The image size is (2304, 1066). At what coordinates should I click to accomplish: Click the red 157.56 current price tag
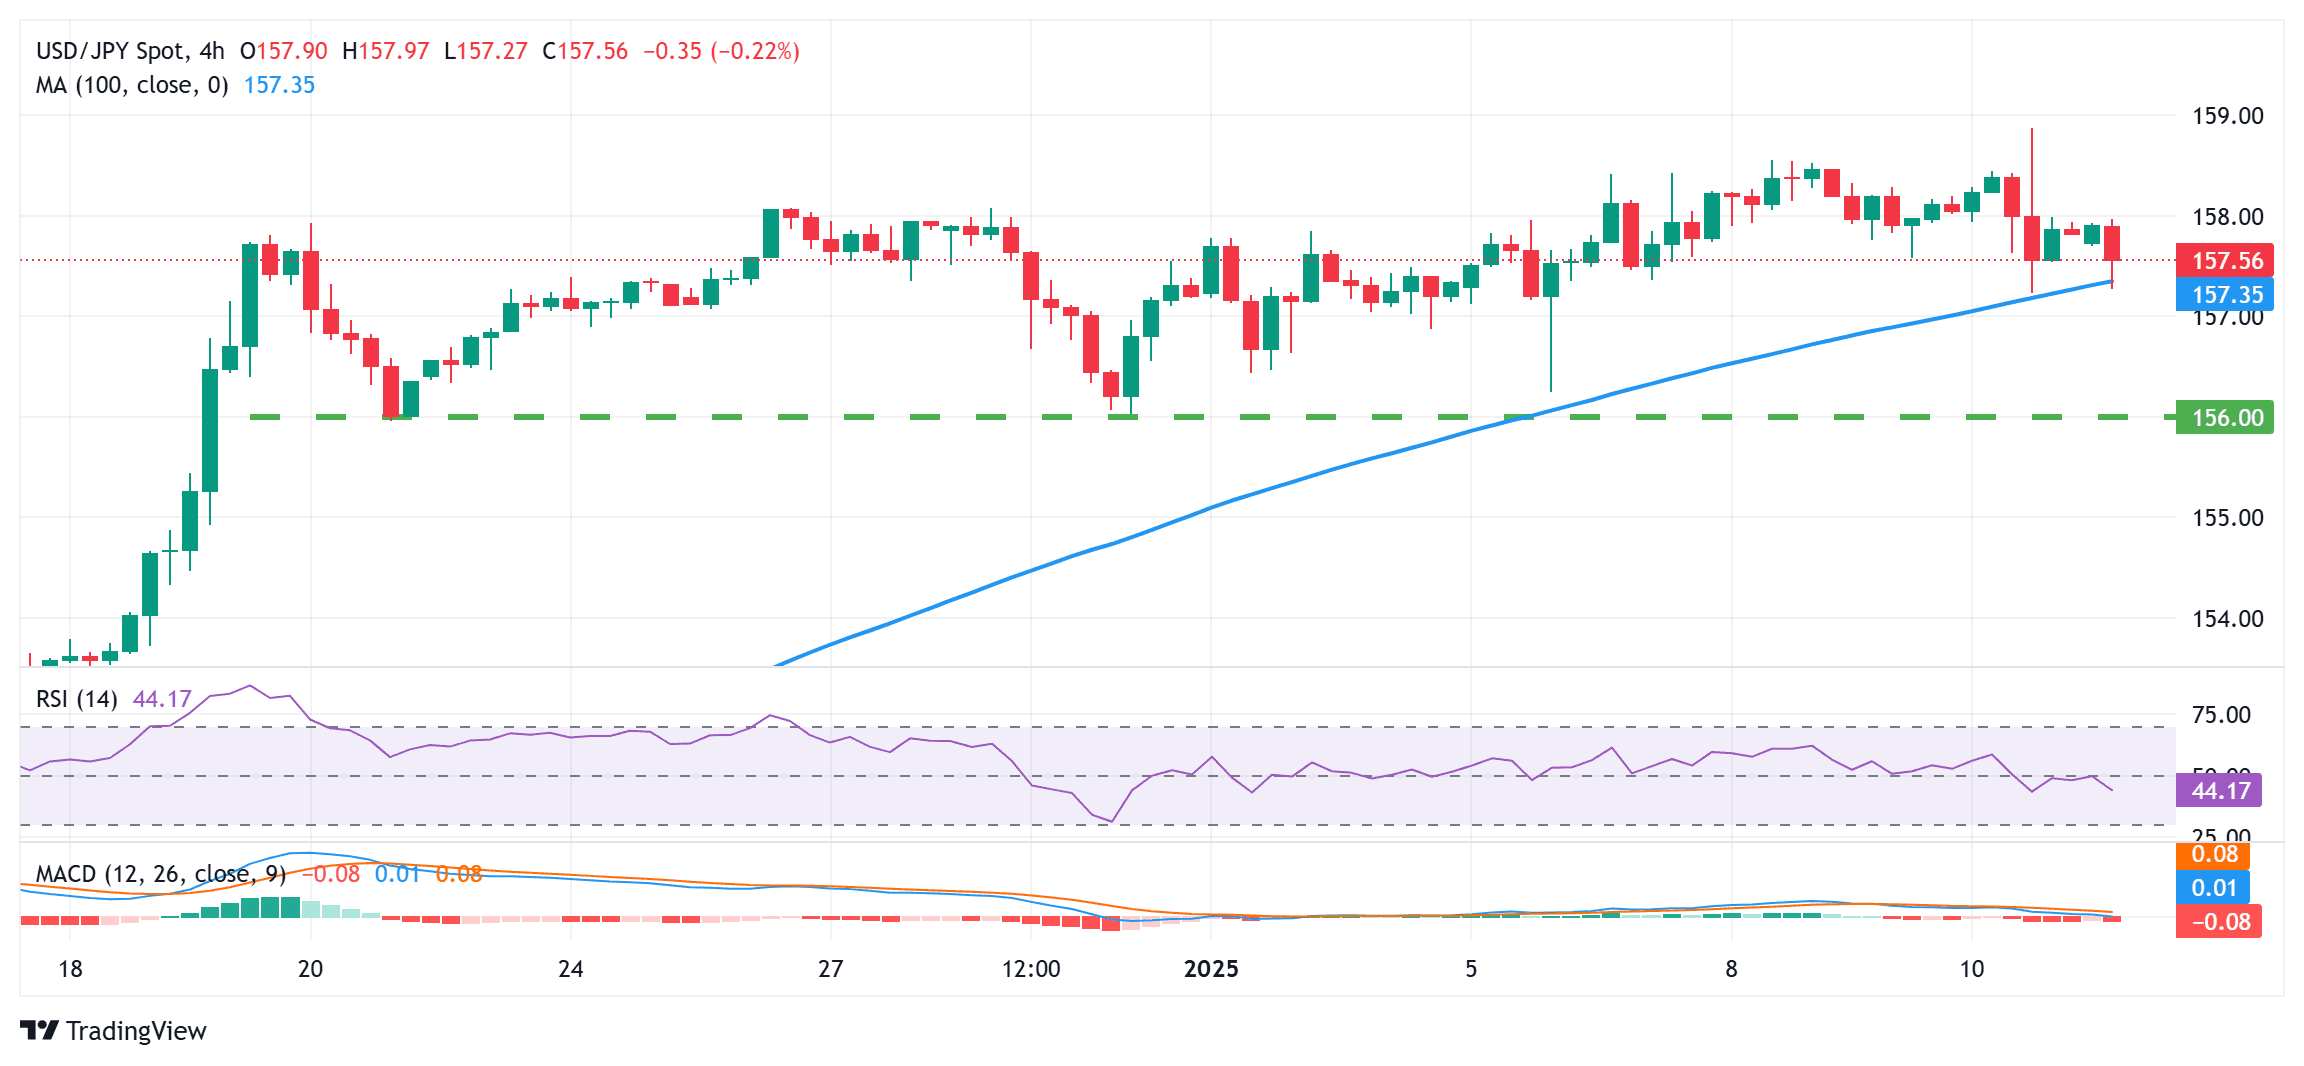pos(2225,261)
